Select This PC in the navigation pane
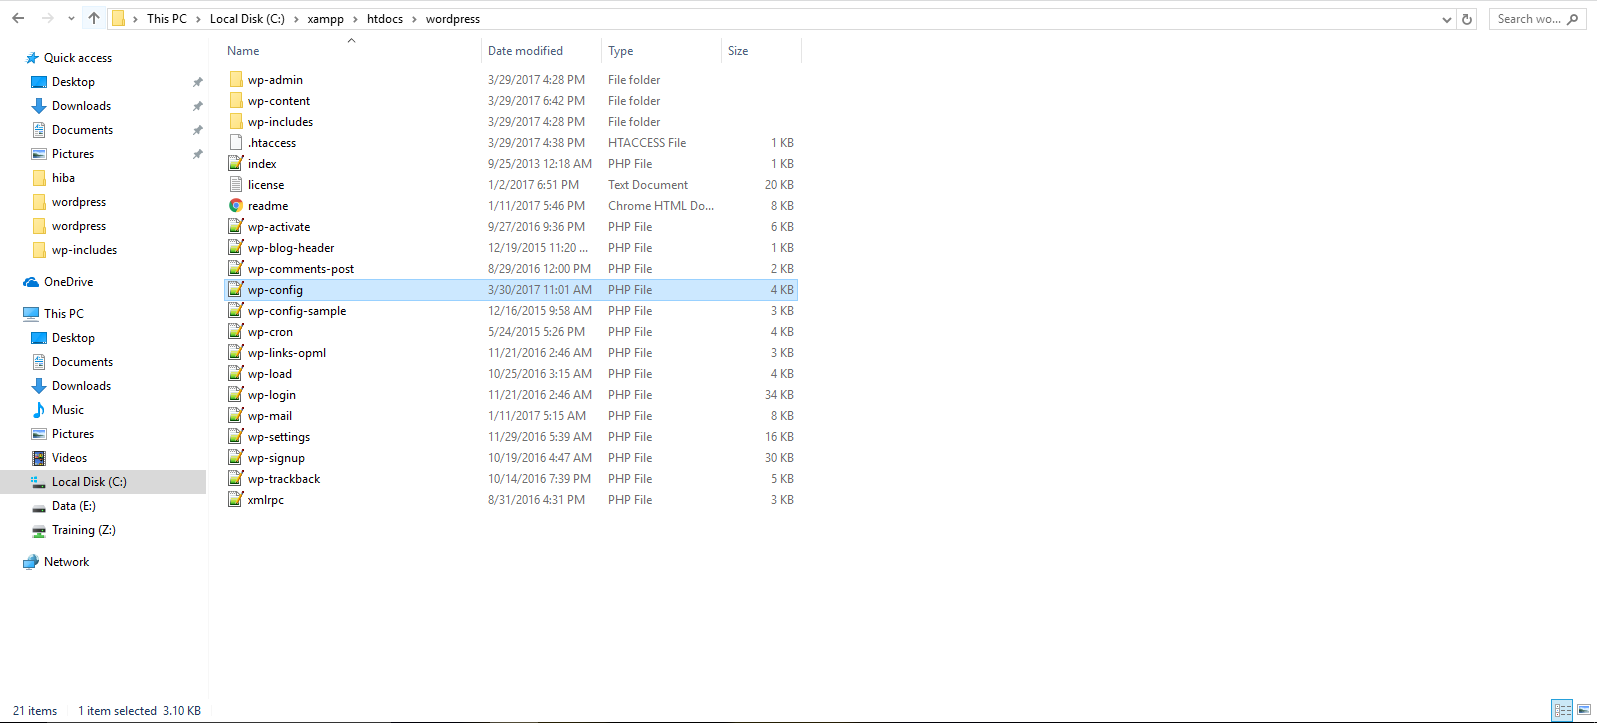 coord(63,314)
